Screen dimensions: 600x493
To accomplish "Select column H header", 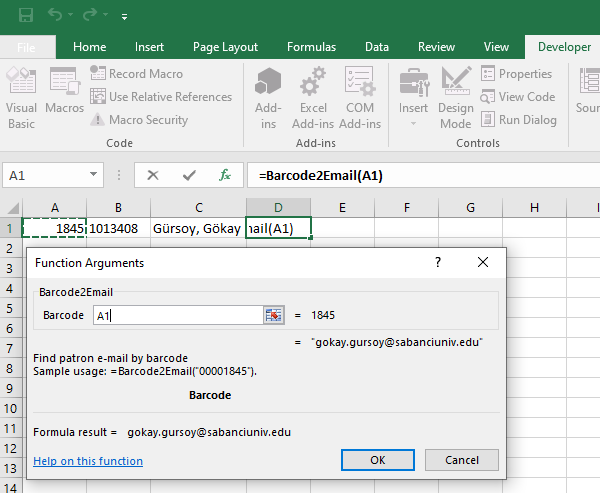I will 534,207.
